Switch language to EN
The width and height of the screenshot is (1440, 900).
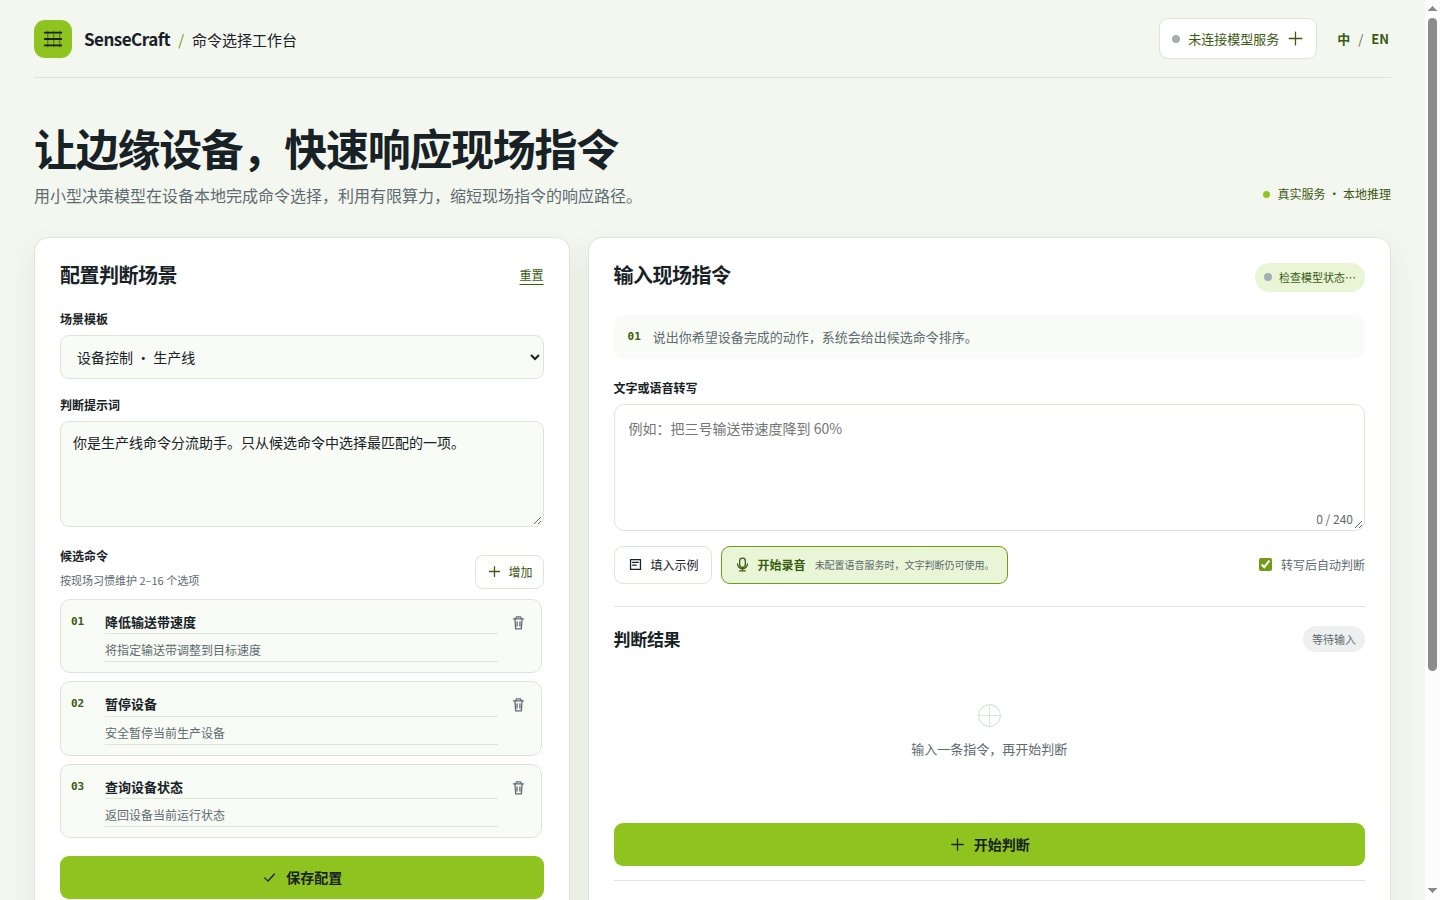(x=1380, y=39)
